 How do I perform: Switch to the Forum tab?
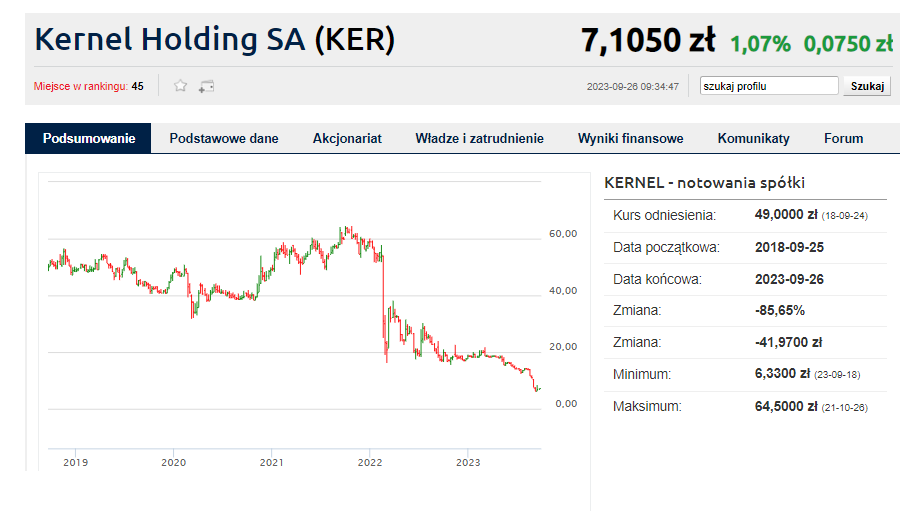(843, 139)
